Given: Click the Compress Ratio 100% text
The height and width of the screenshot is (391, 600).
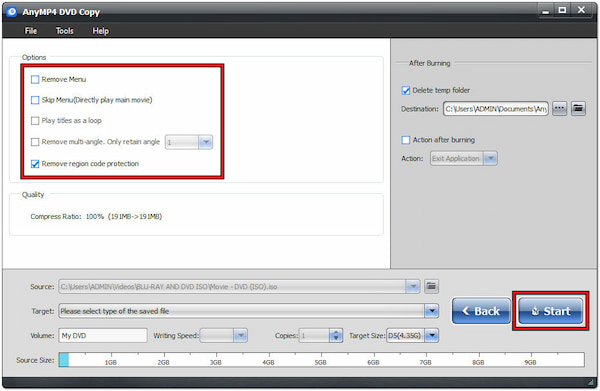Looking at the screenshot, I should click(x=96, y=217).
